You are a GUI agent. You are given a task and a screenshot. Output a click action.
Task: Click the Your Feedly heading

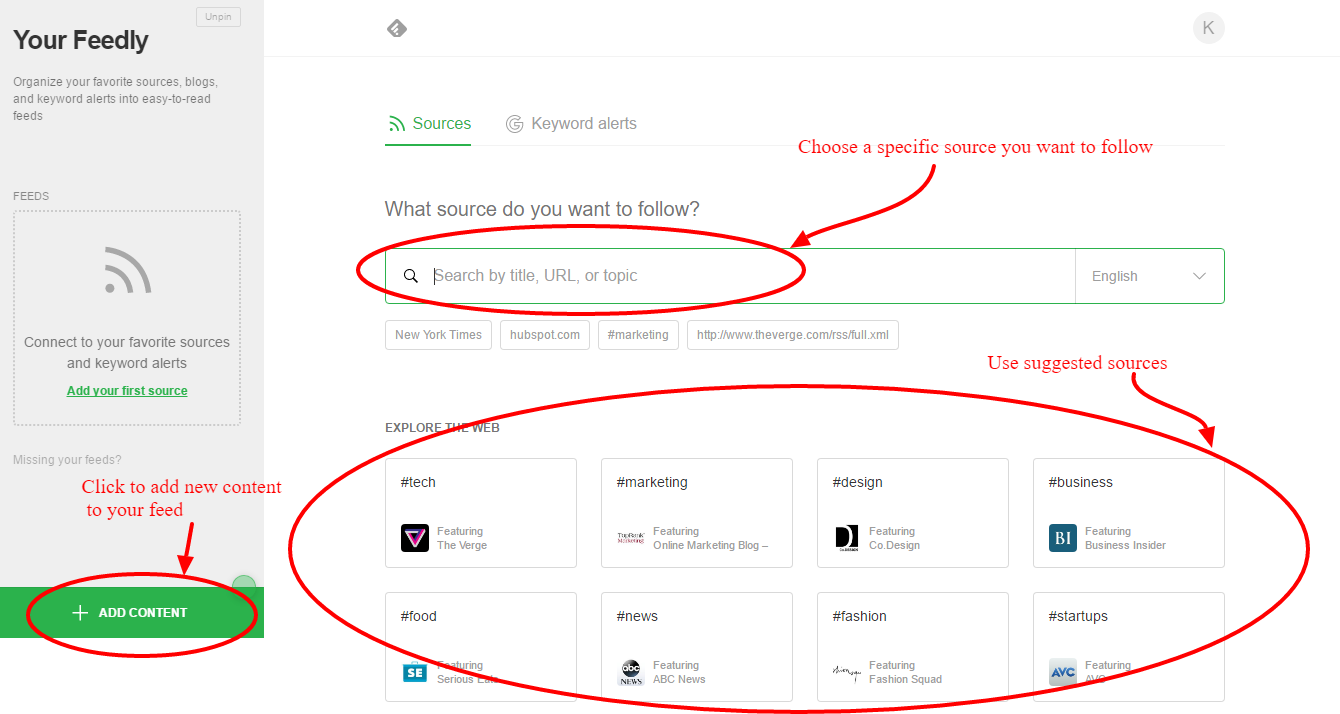(81, 41)
